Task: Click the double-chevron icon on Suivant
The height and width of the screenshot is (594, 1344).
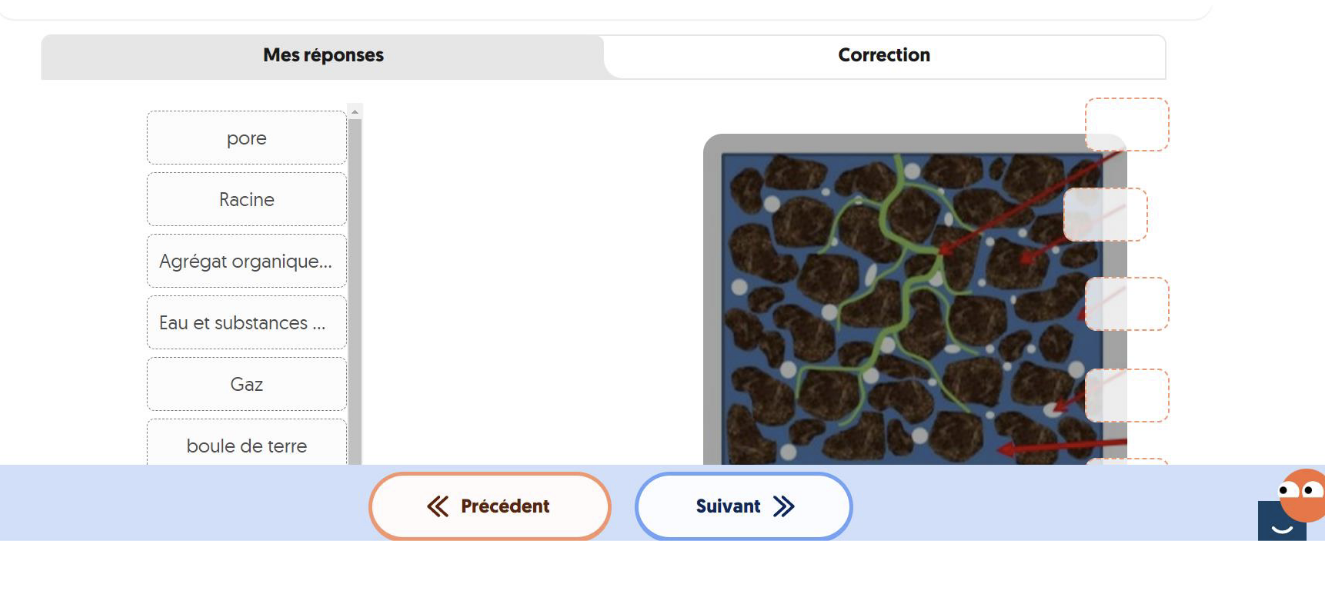Action: coord(784,506)
